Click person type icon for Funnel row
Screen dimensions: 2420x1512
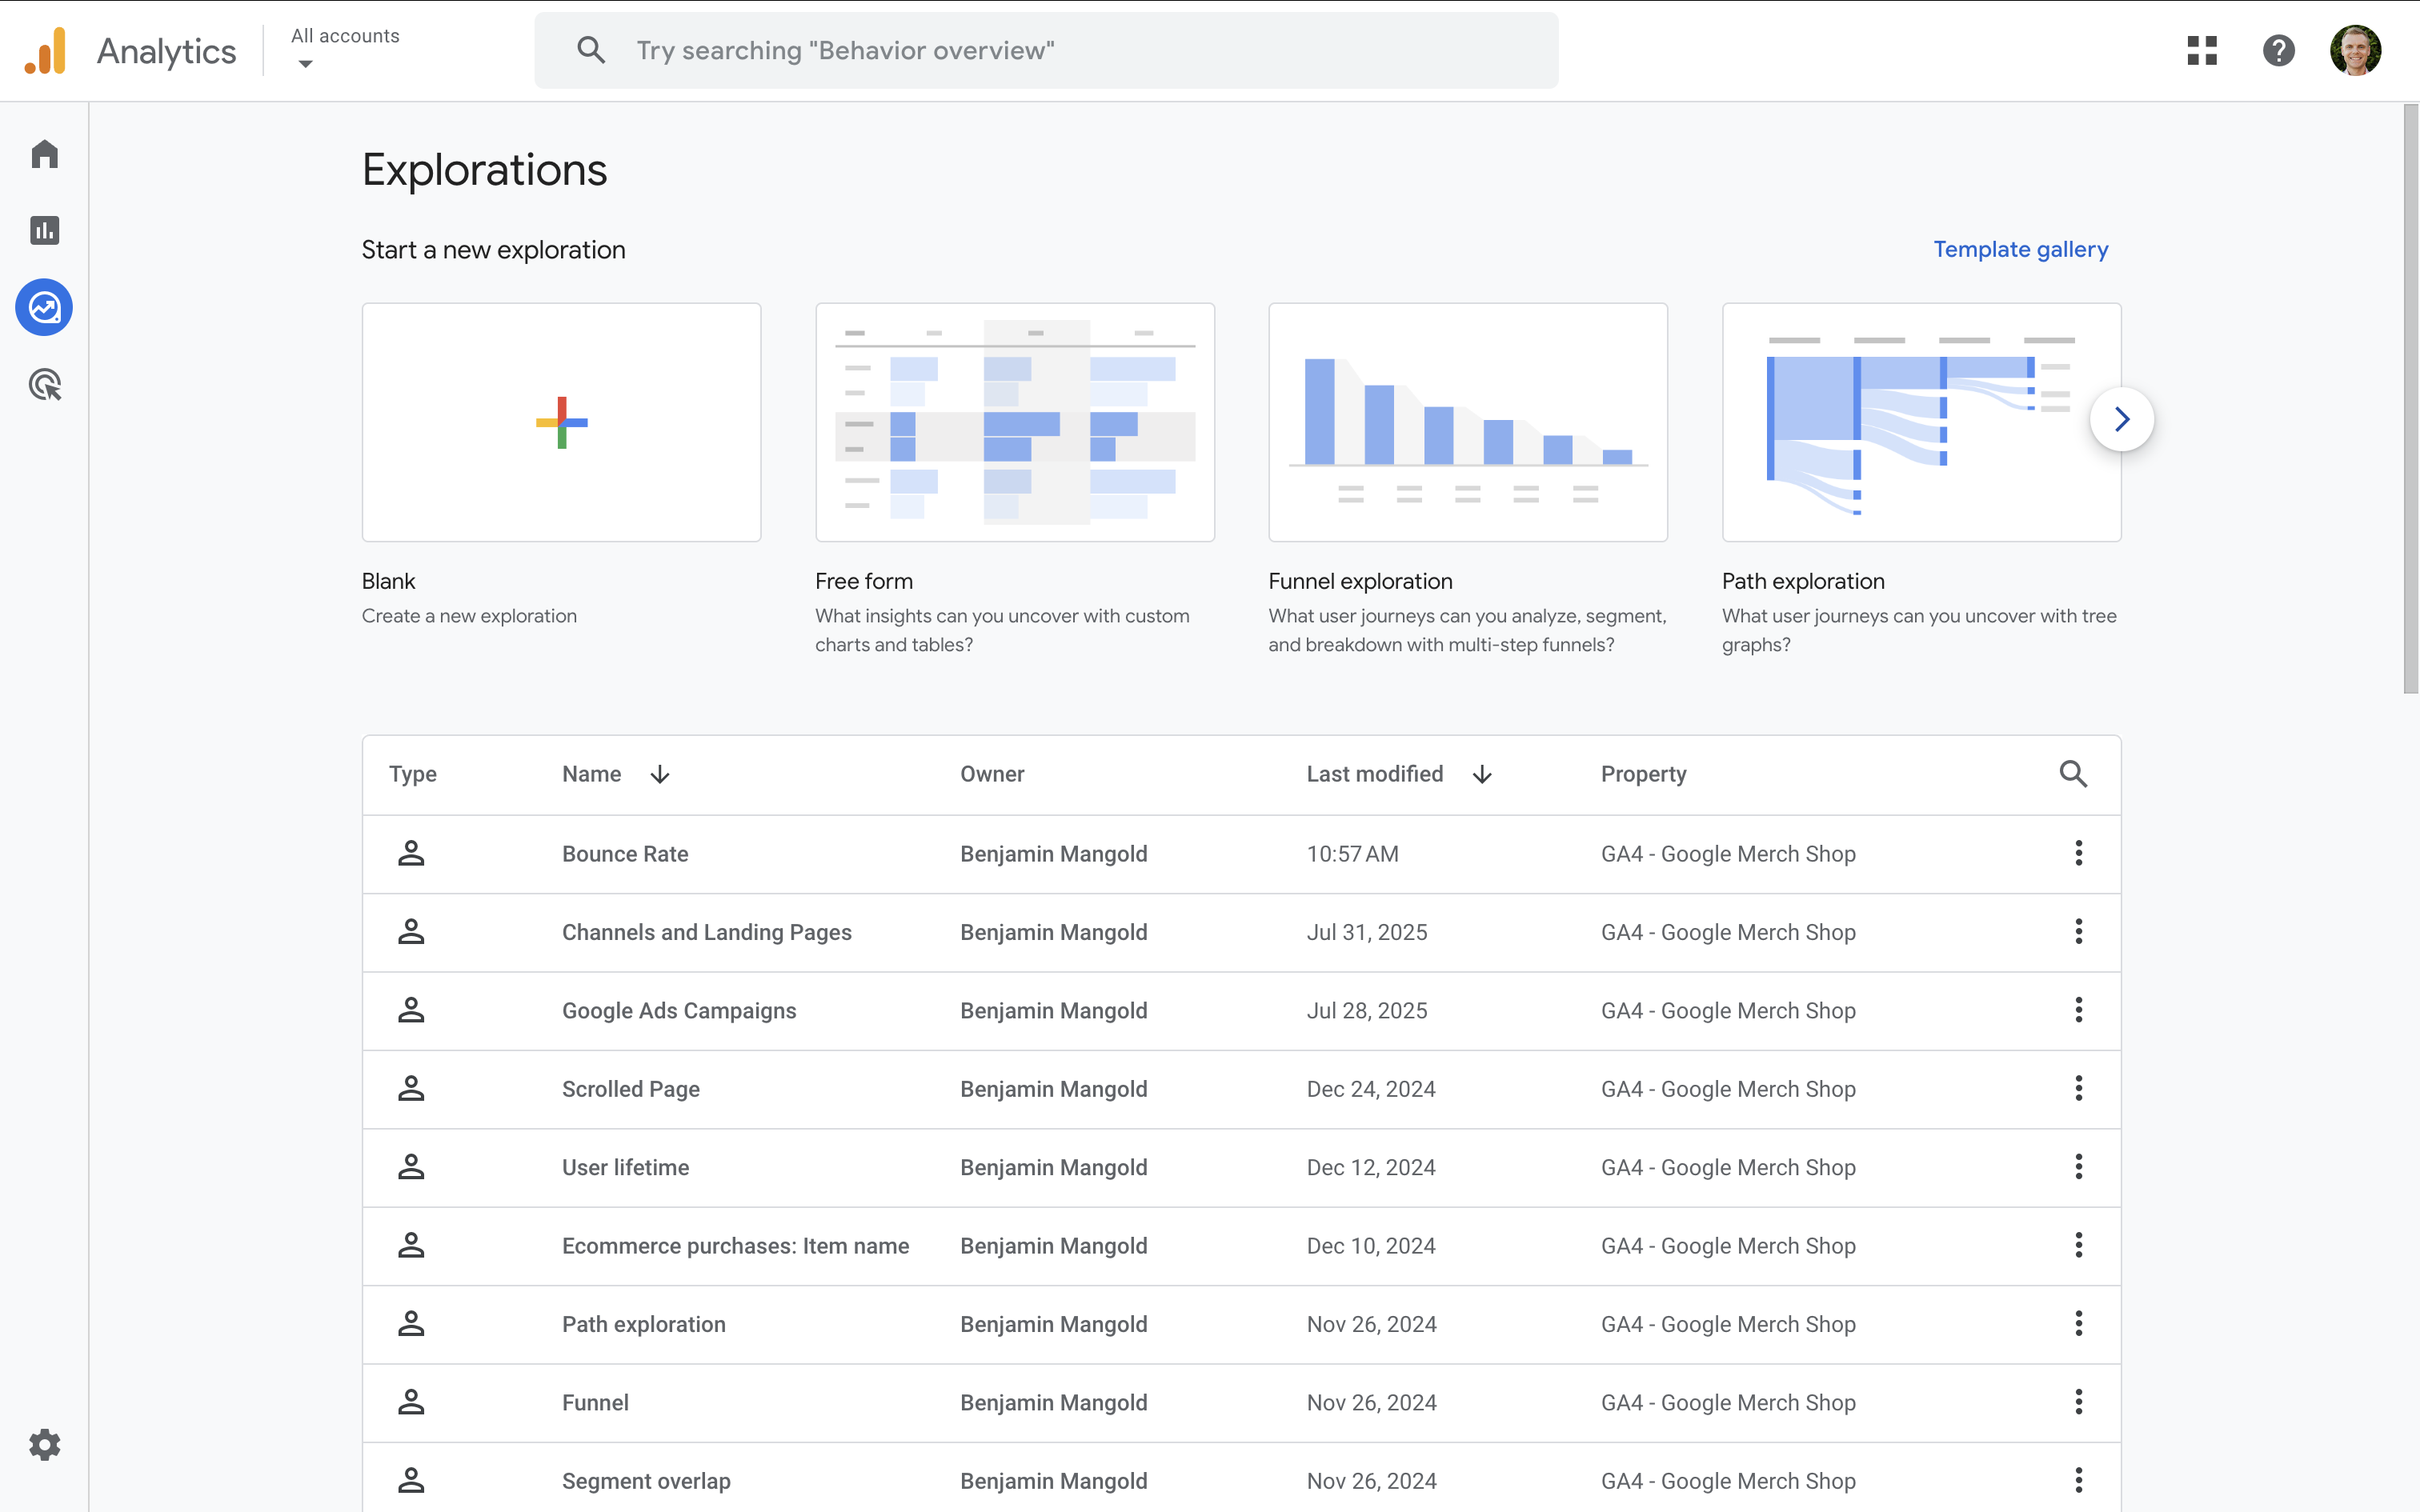(411, 1402)
